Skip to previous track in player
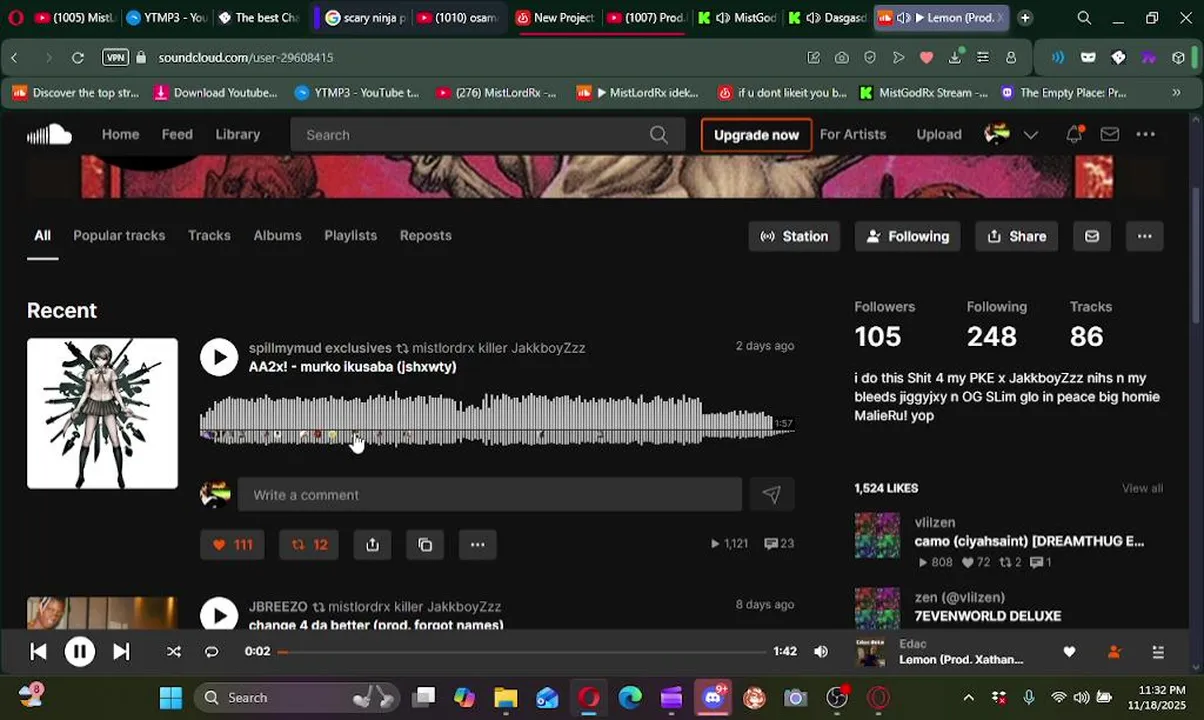 pyautogui.click(x=38, y=652)
